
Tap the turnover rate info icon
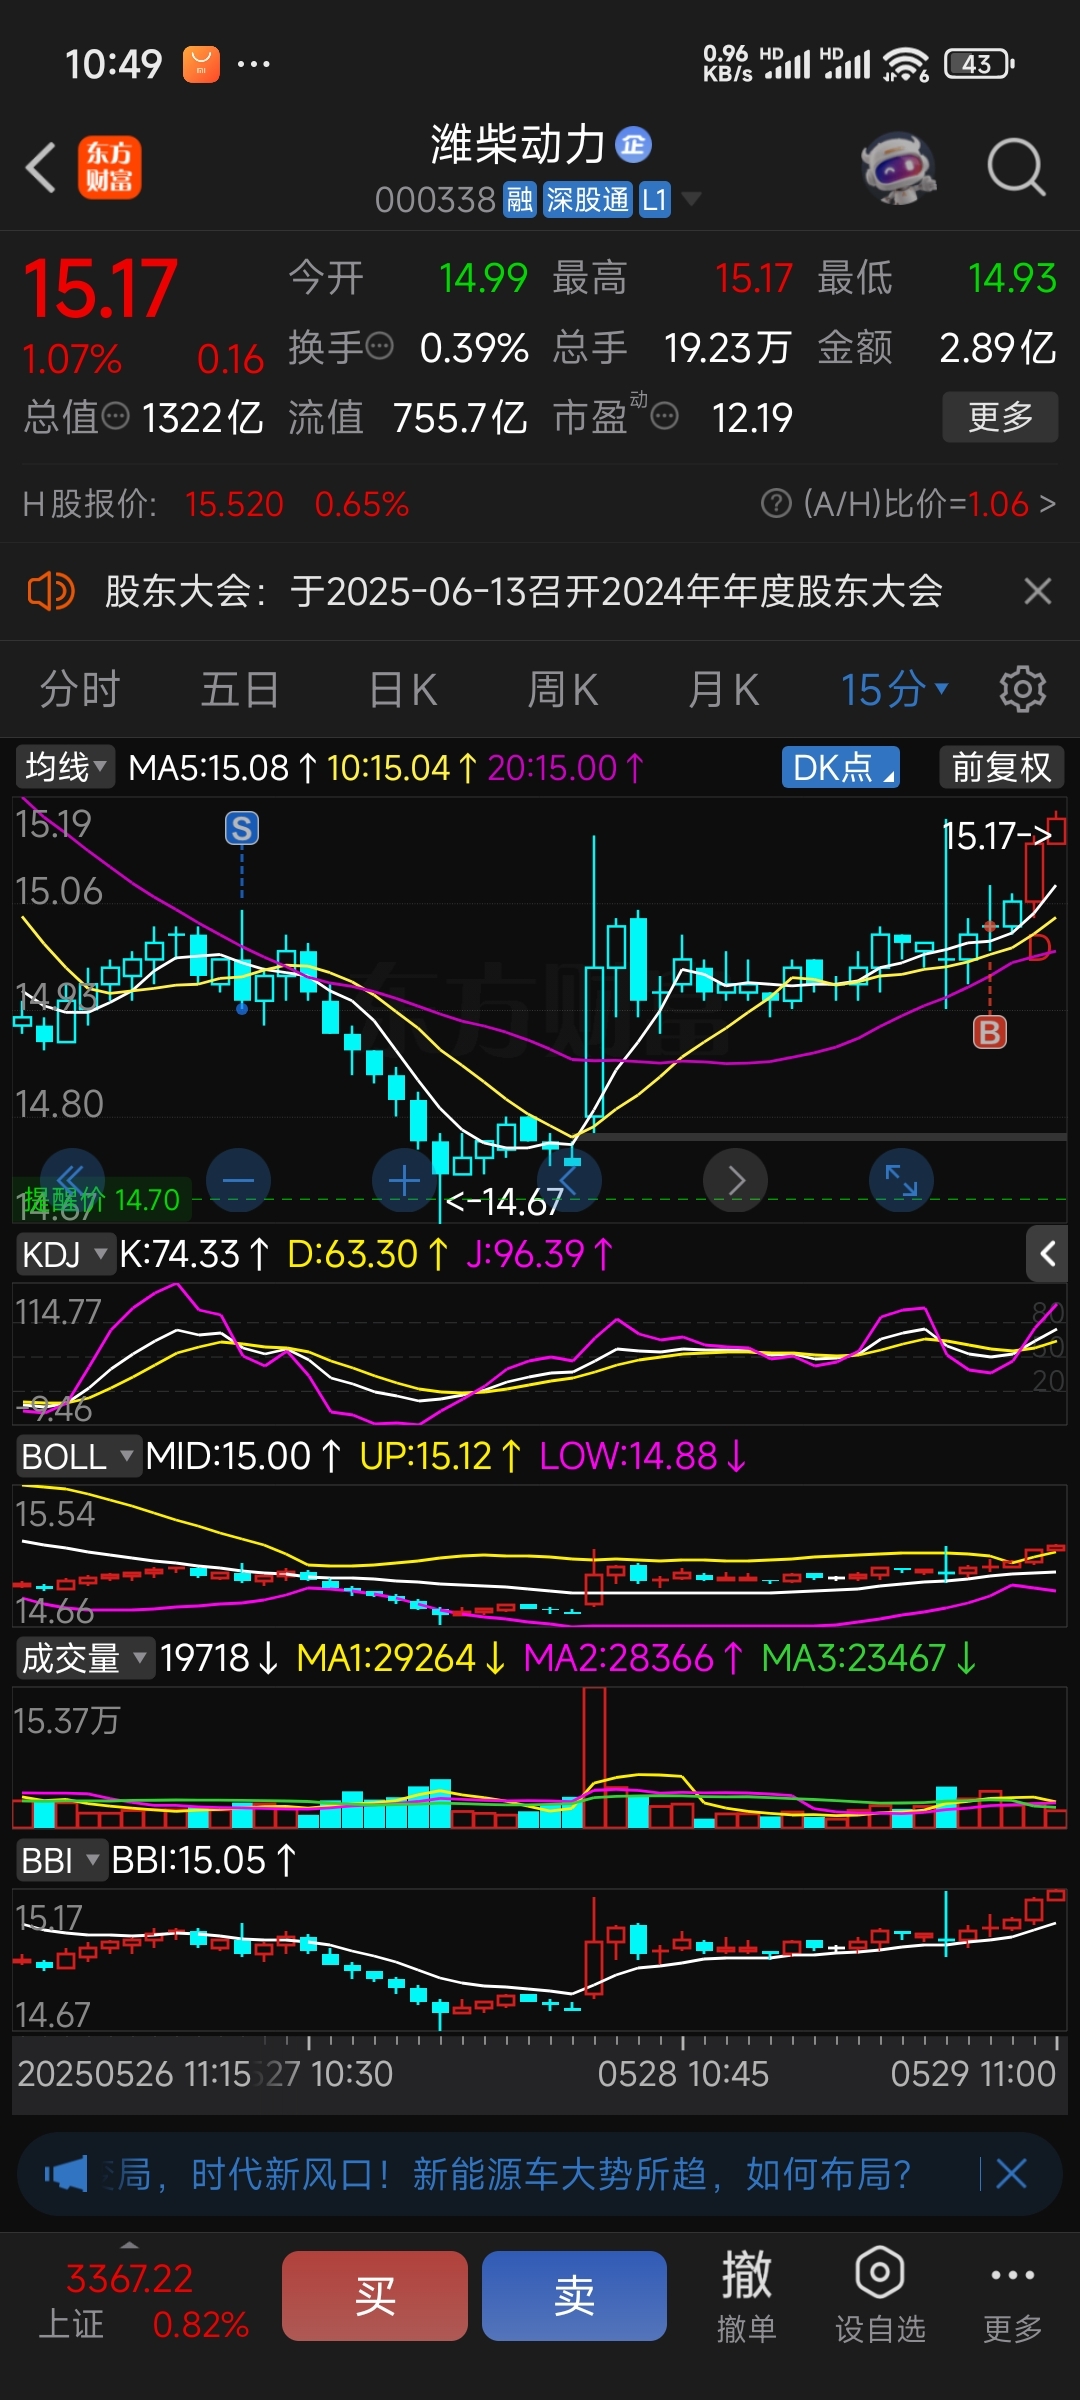tap(379, 347)
